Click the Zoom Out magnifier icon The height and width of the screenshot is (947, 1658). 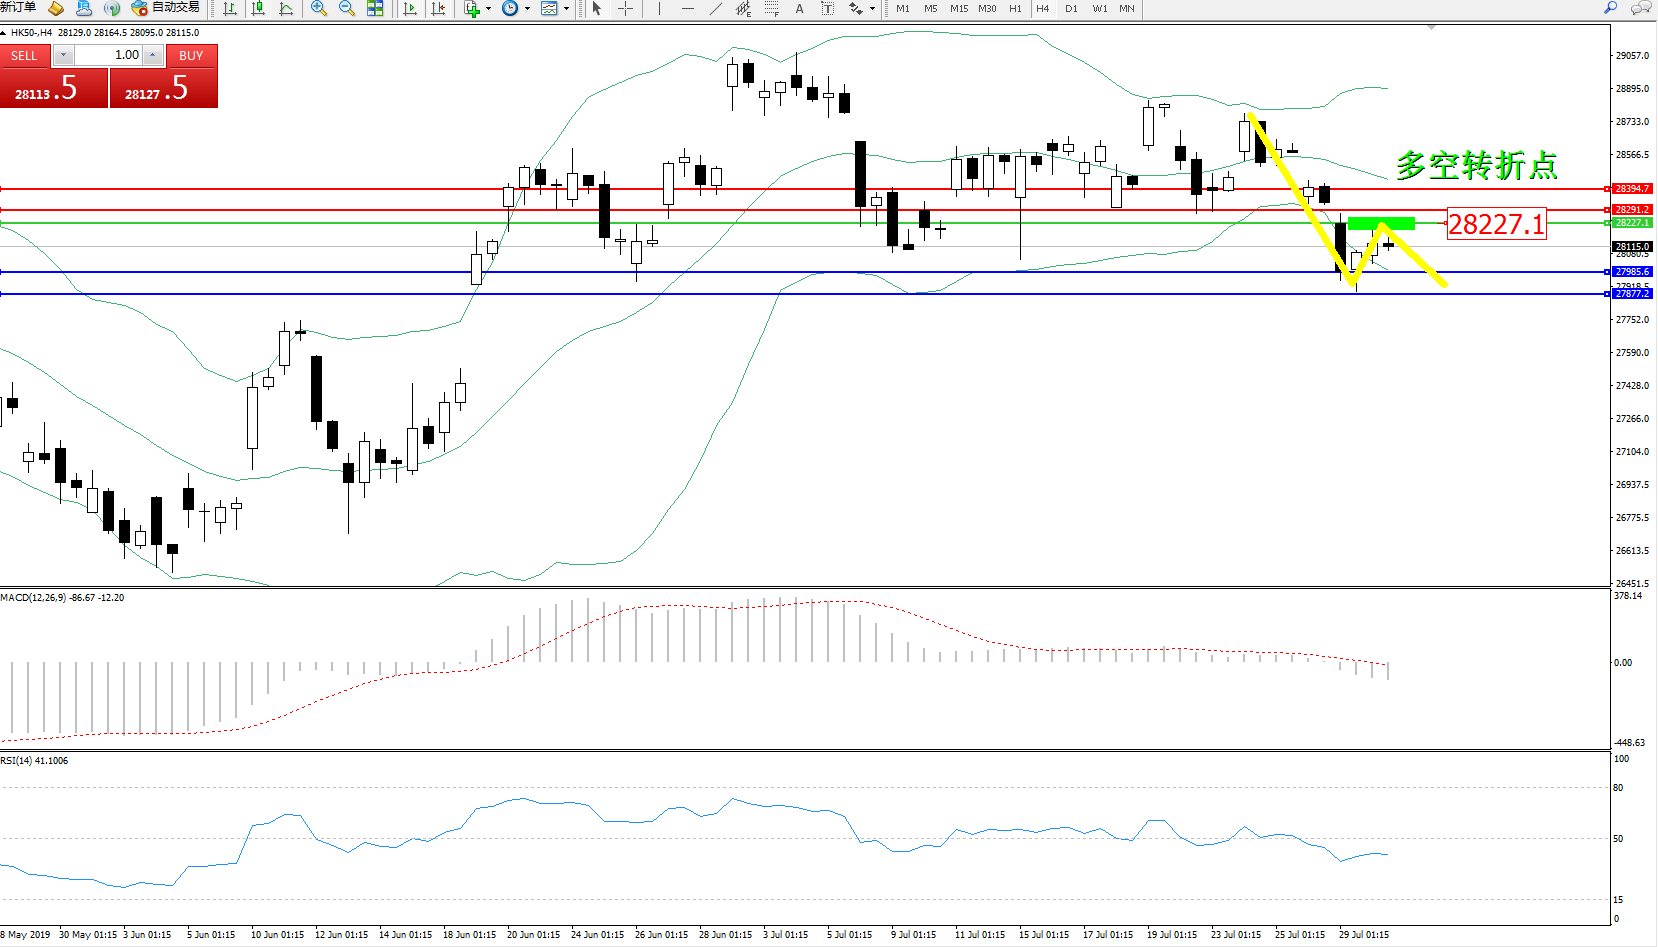347,8
